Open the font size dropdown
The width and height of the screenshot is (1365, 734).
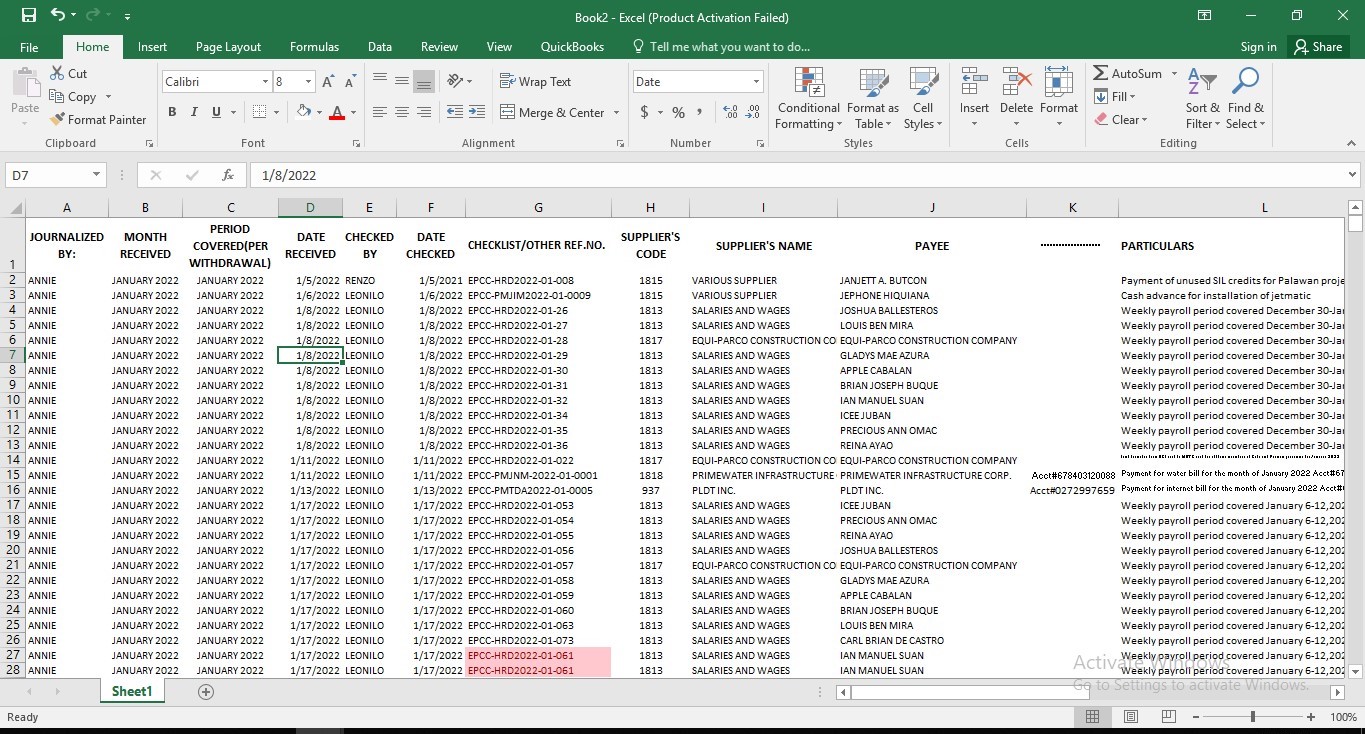pyautogui.click(x=308, y=82)
